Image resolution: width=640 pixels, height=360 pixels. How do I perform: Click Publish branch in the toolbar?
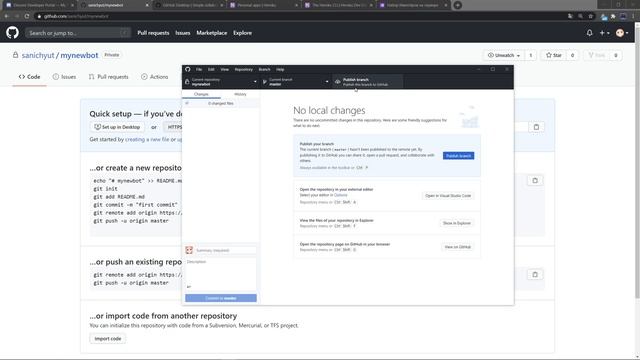coord(367,82)
